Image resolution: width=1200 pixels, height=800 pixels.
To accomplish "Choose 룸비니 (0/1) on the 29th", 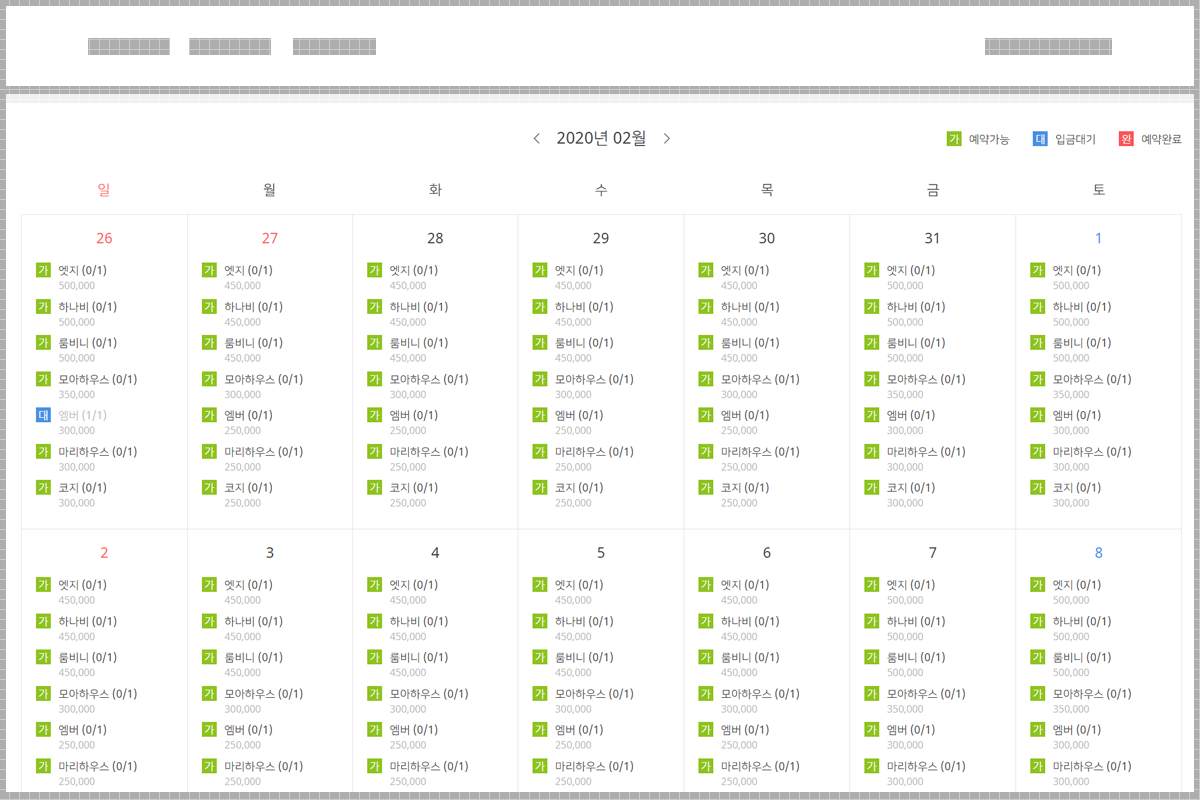I will click(585, 343).
